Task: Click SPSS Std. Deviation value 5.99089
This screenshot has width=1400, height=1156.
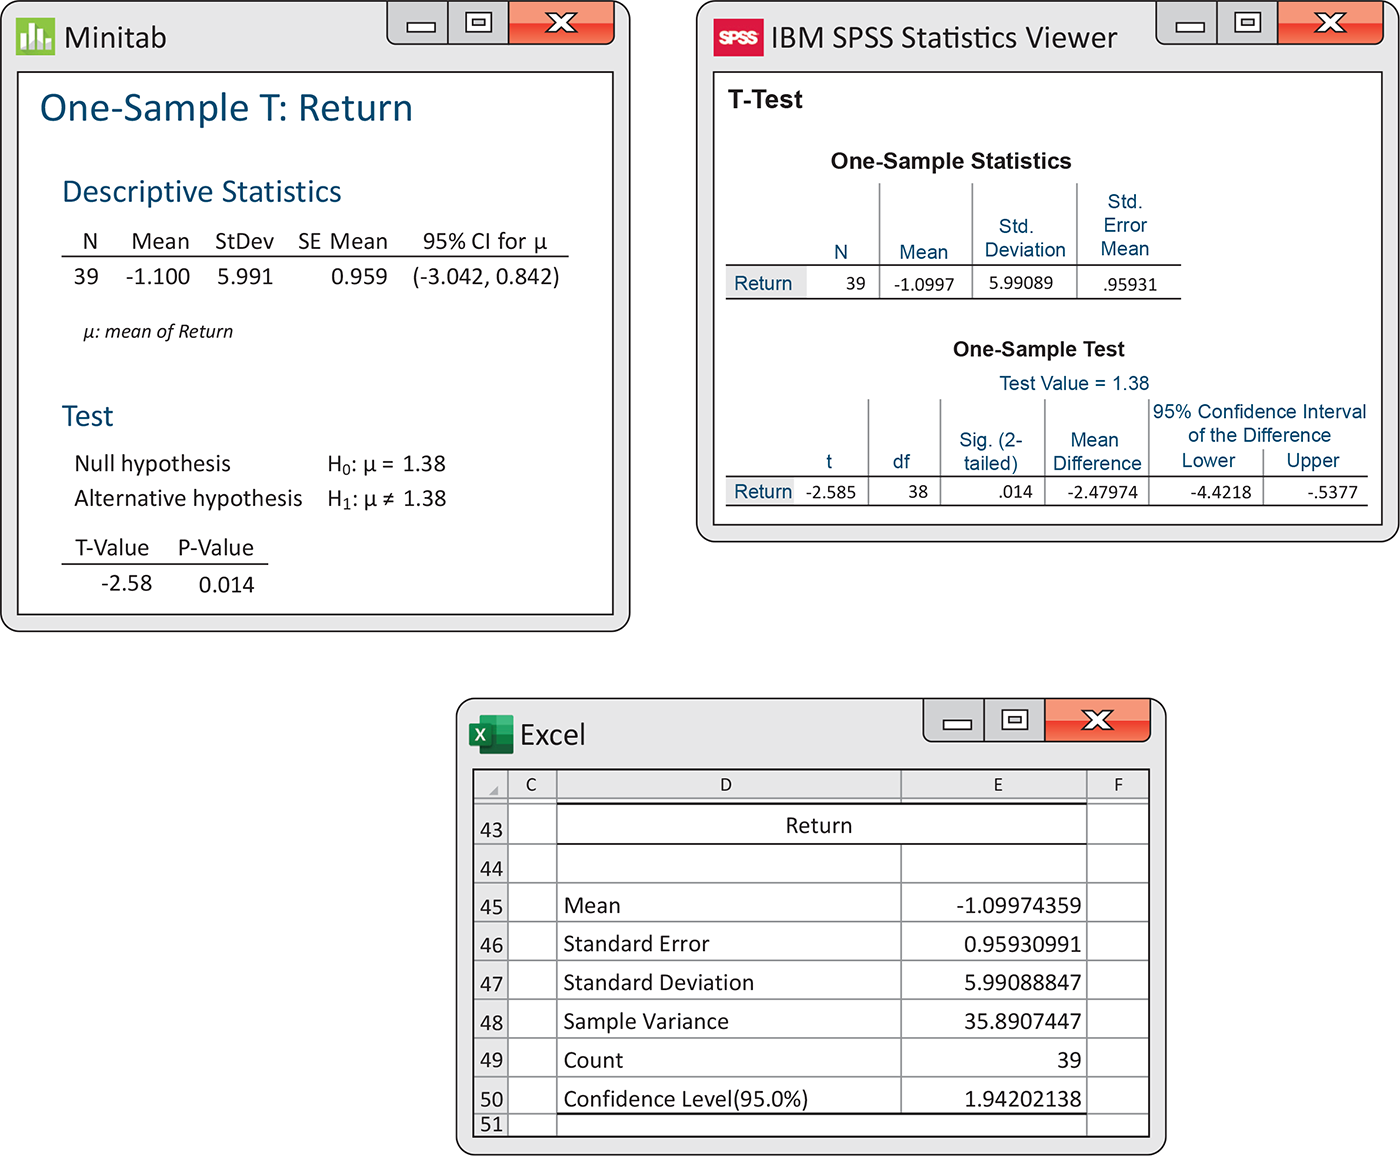Action: pyautogui.click(x=1021, y=283)
